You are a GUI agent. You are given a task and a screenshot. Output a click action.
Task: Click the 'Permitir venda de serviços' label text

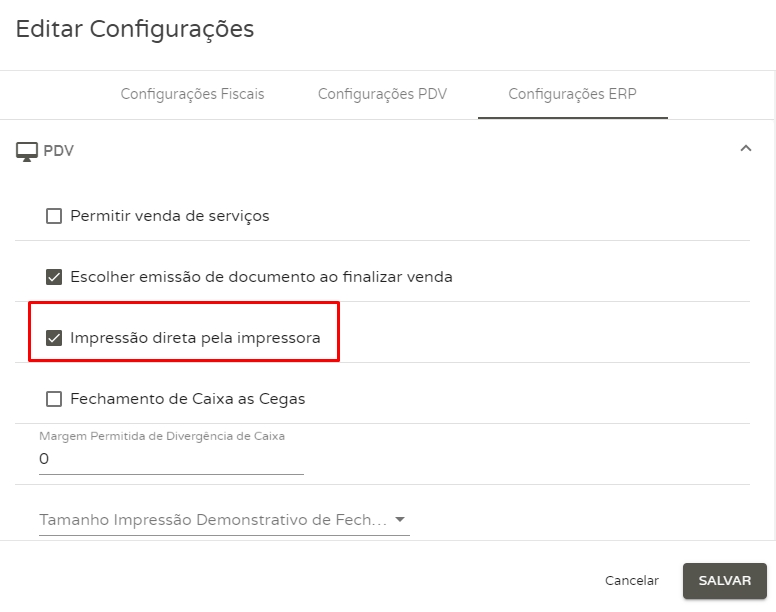[x=170, y=216]
